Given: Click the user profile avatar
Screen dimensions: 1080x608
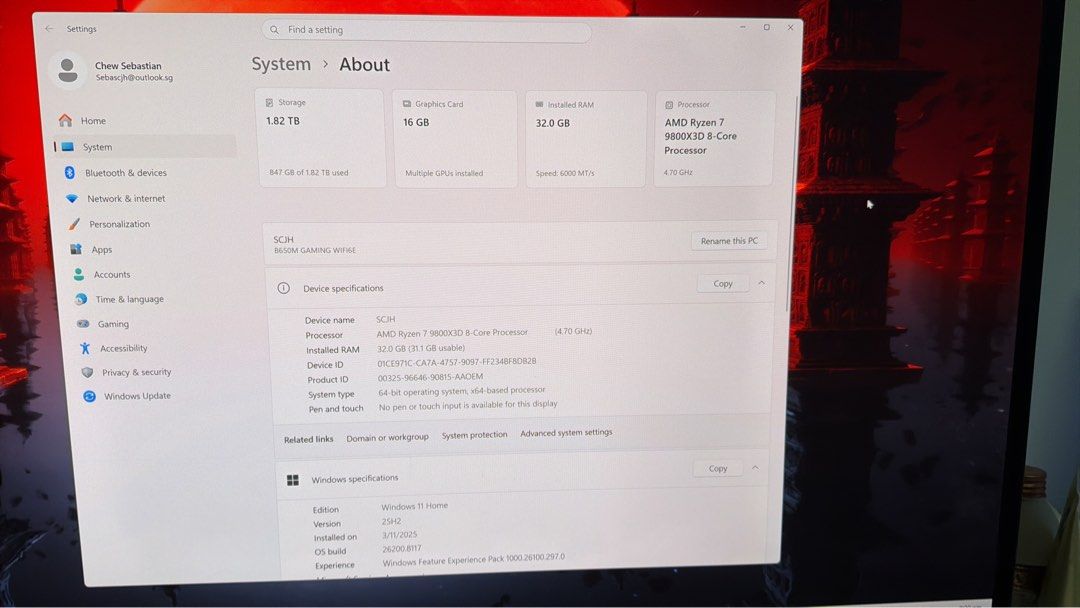Looking at the screenshot, I should tap(68, 70).
